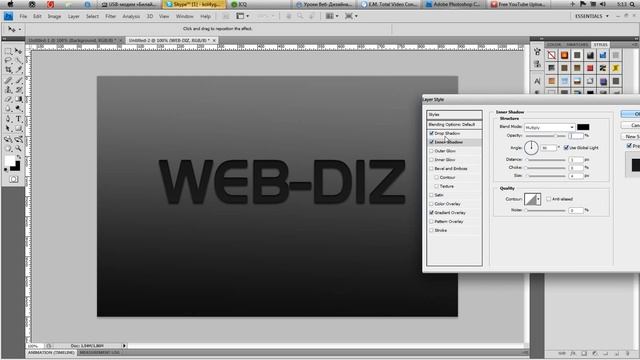The height and width of the screenshot is (360, 640).
Task: Open the Filter menu
Action: (111, 16)
